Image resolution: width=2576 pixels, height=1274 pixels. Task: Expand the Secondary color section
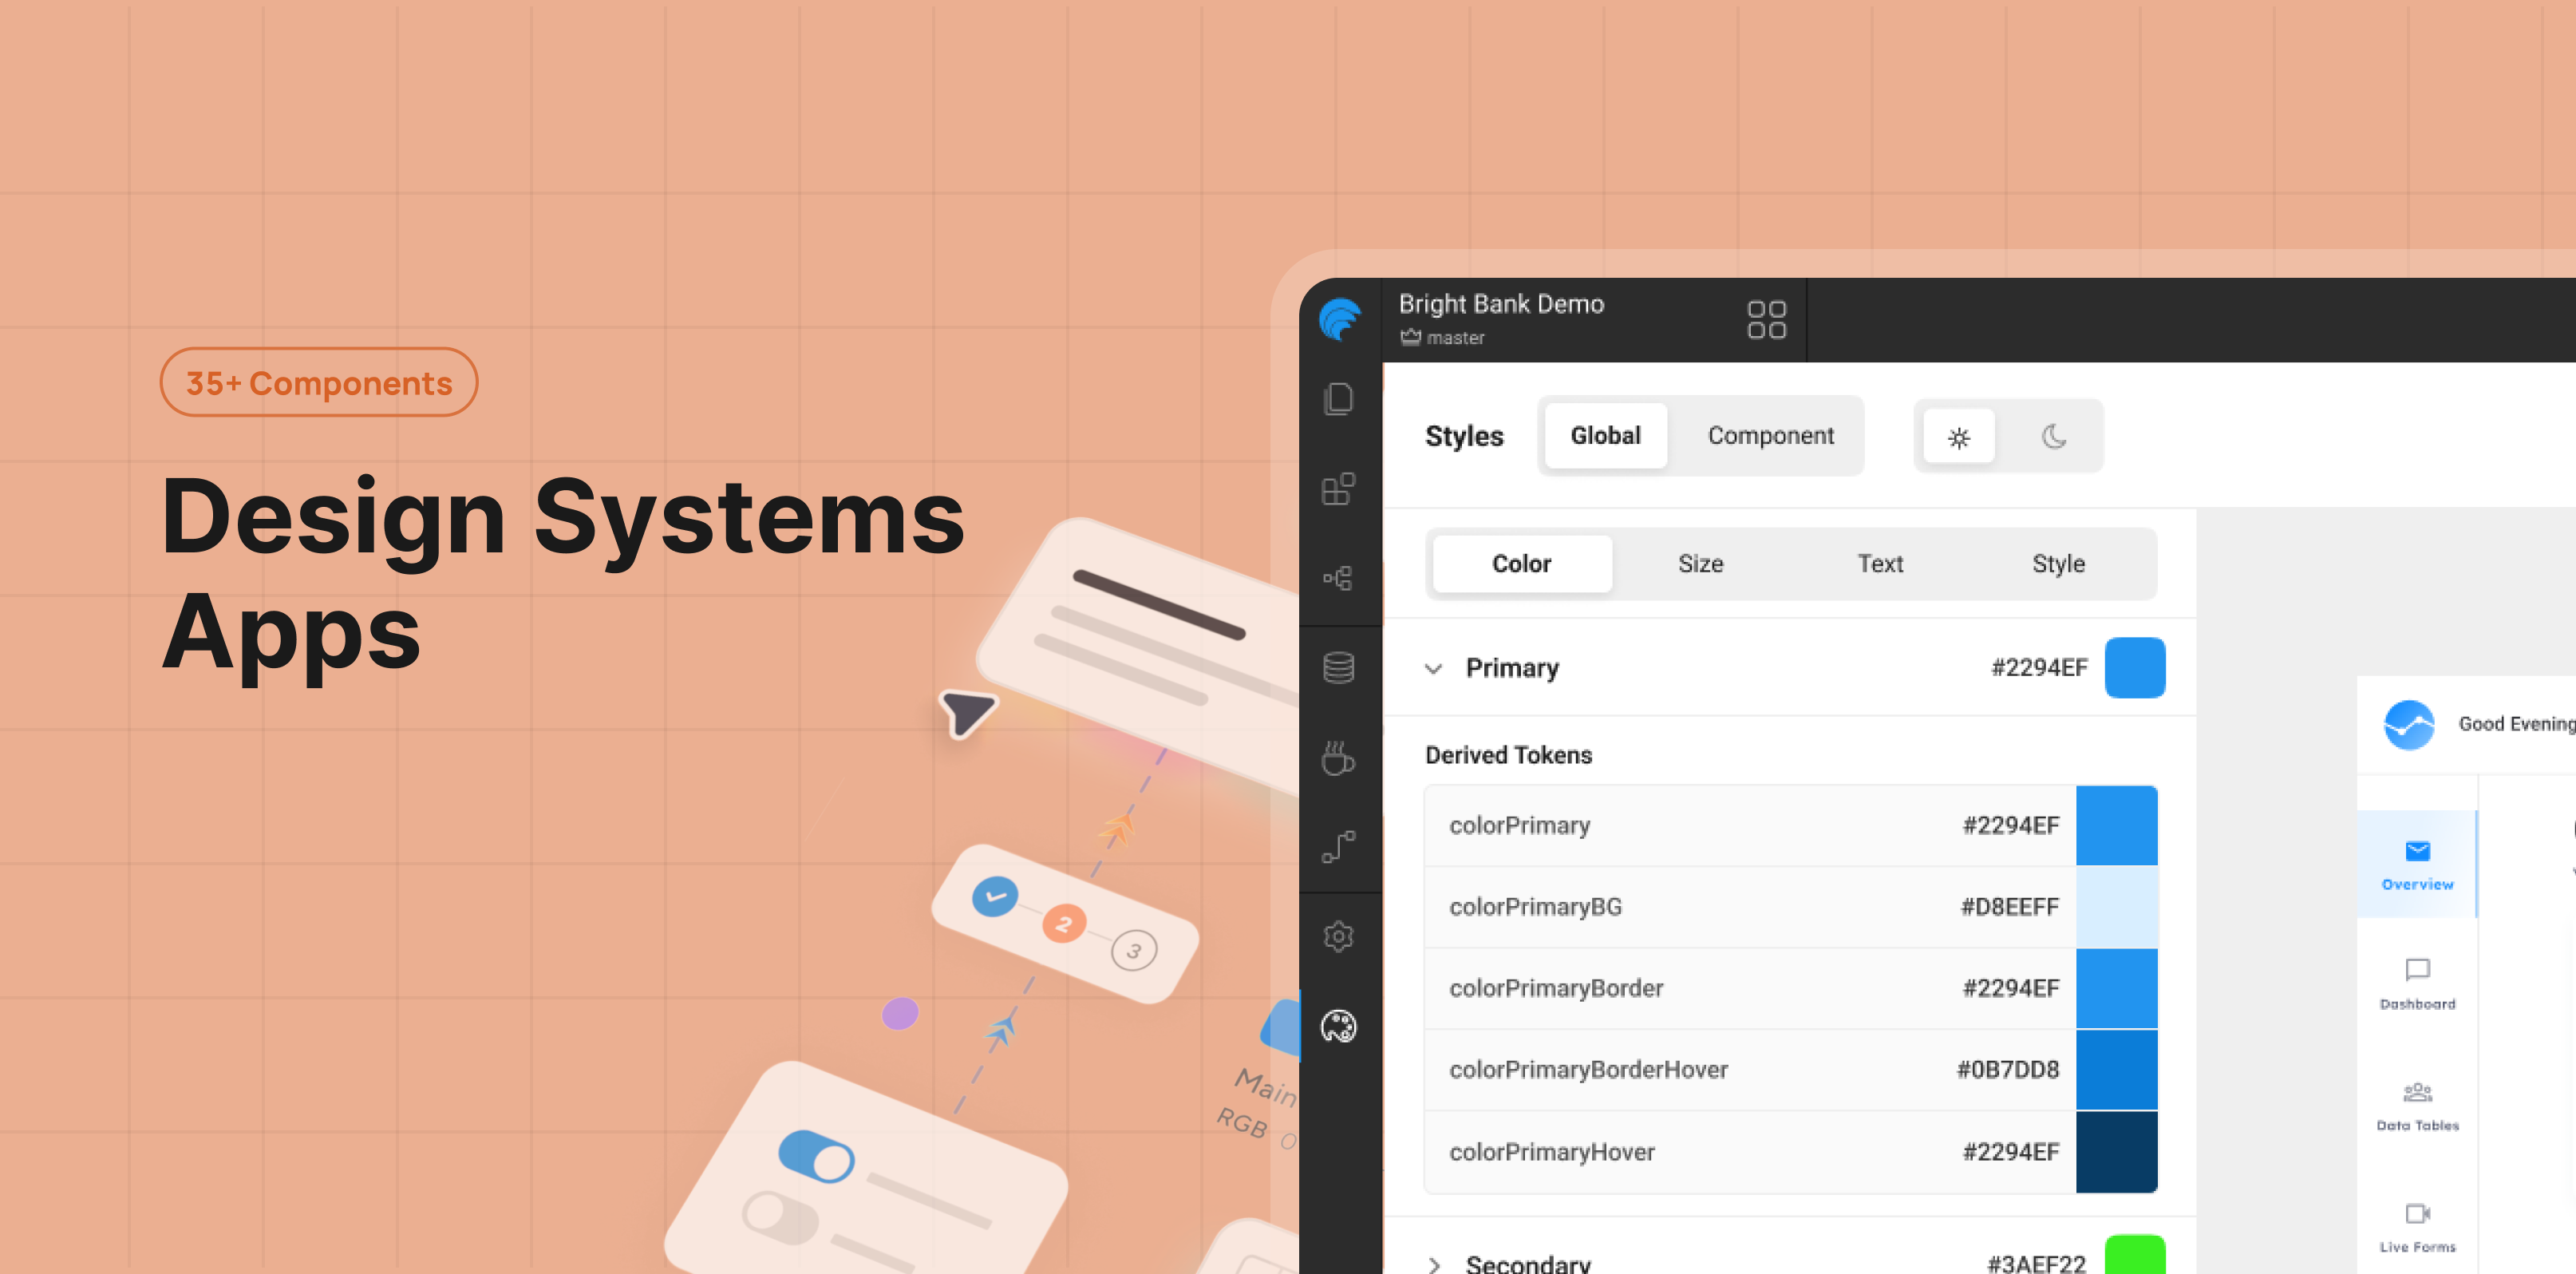(x=1434, y=1264)
